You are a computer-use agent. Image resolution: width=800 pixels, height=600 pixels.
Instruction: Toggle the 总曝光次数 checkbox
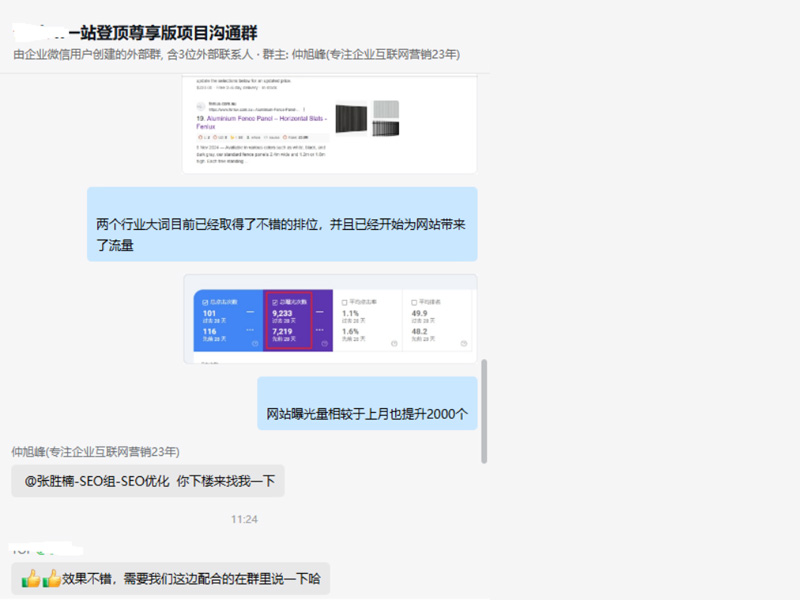(275, 302)
